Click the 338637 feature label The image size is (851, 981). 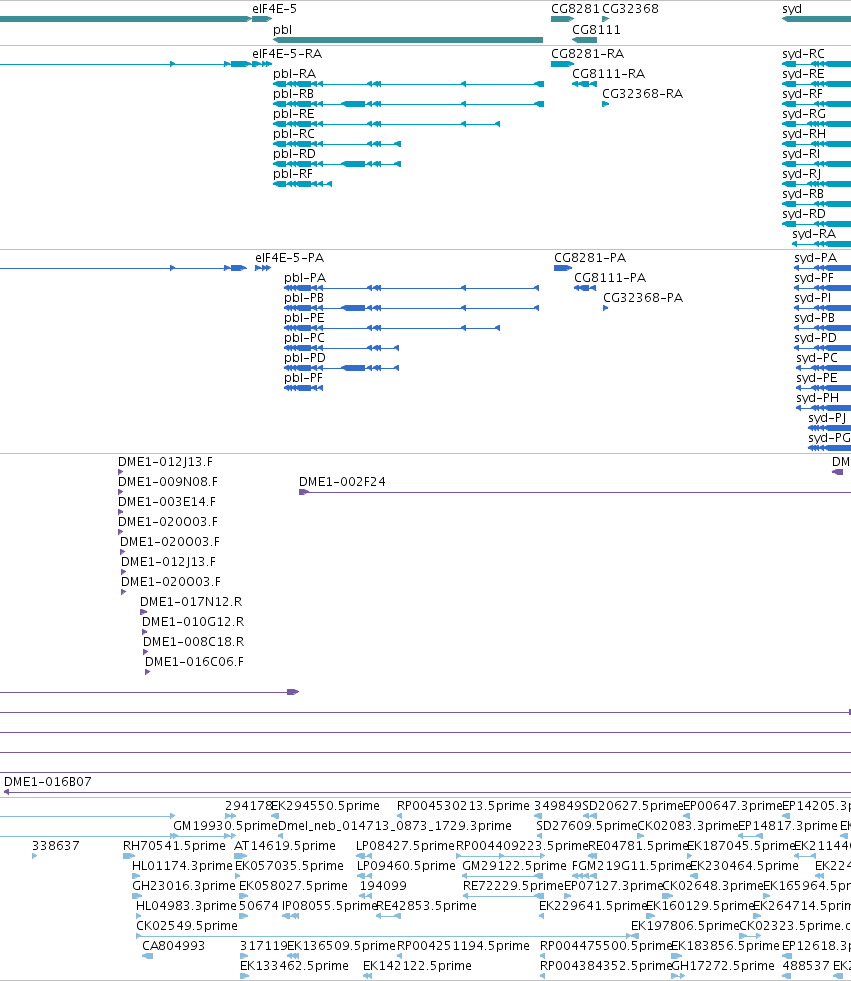coord(56,846)
